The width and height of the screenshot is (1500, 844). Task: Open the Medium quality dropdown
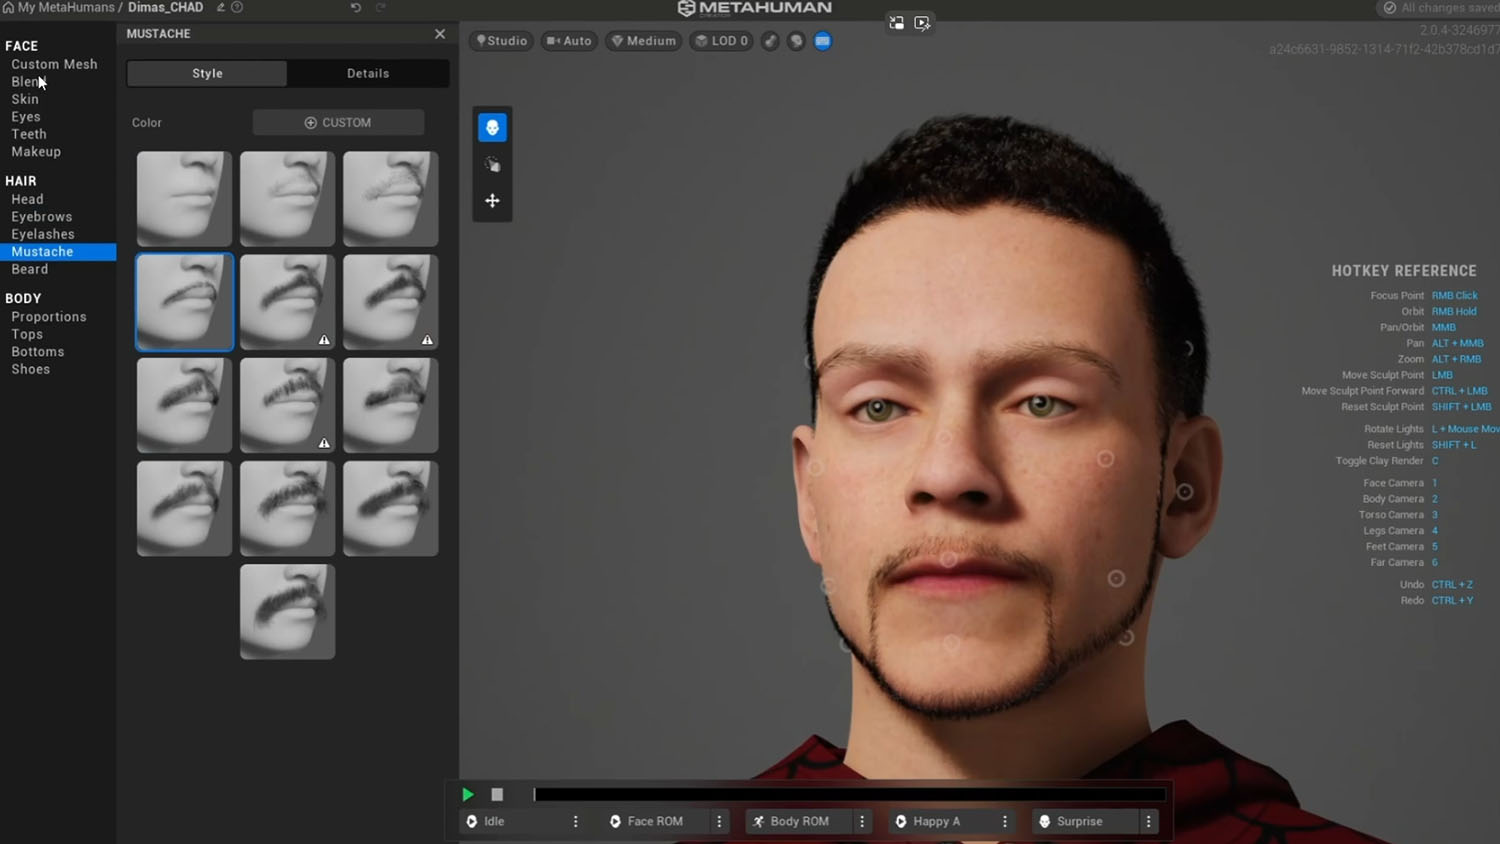pyautogui.click(x=644, y=41)
